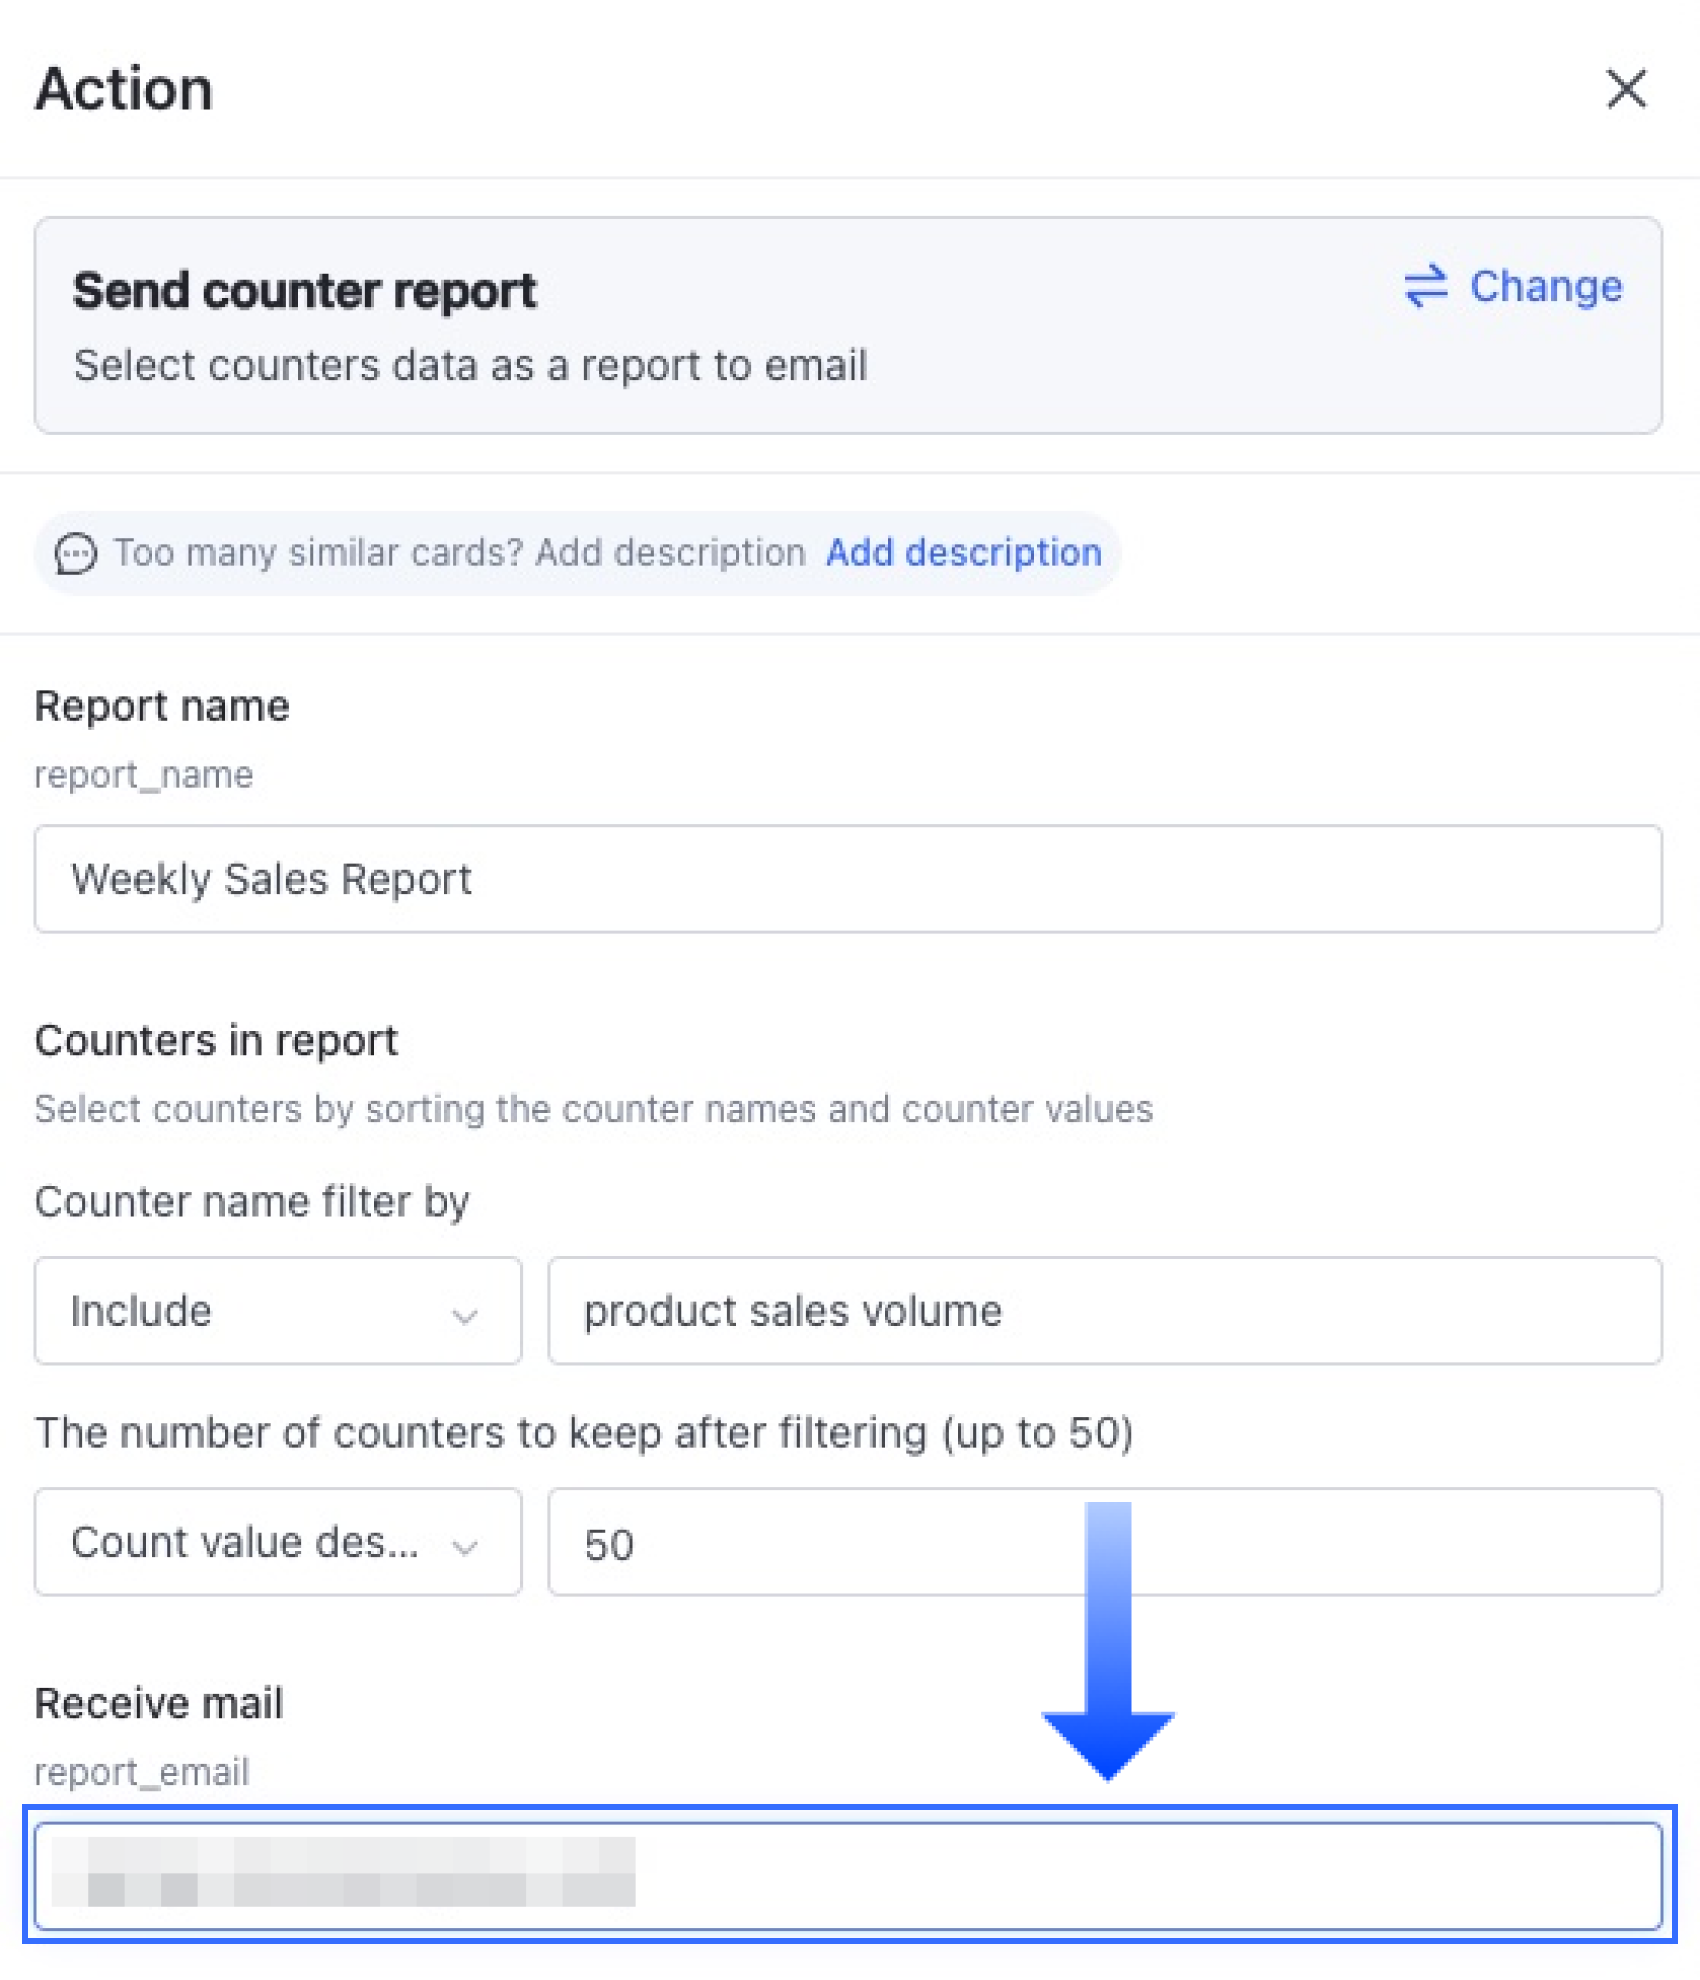Edit the product sales volume filter field
The width and height of the screenshot is (1700, 1980).
[1105, 1311]
